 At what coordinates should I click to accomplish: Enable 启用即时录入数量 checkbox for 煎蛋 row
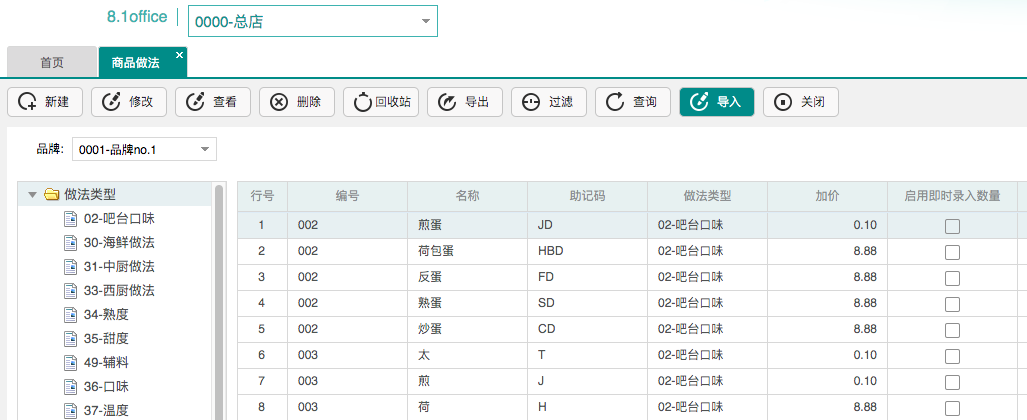[952, 226]
